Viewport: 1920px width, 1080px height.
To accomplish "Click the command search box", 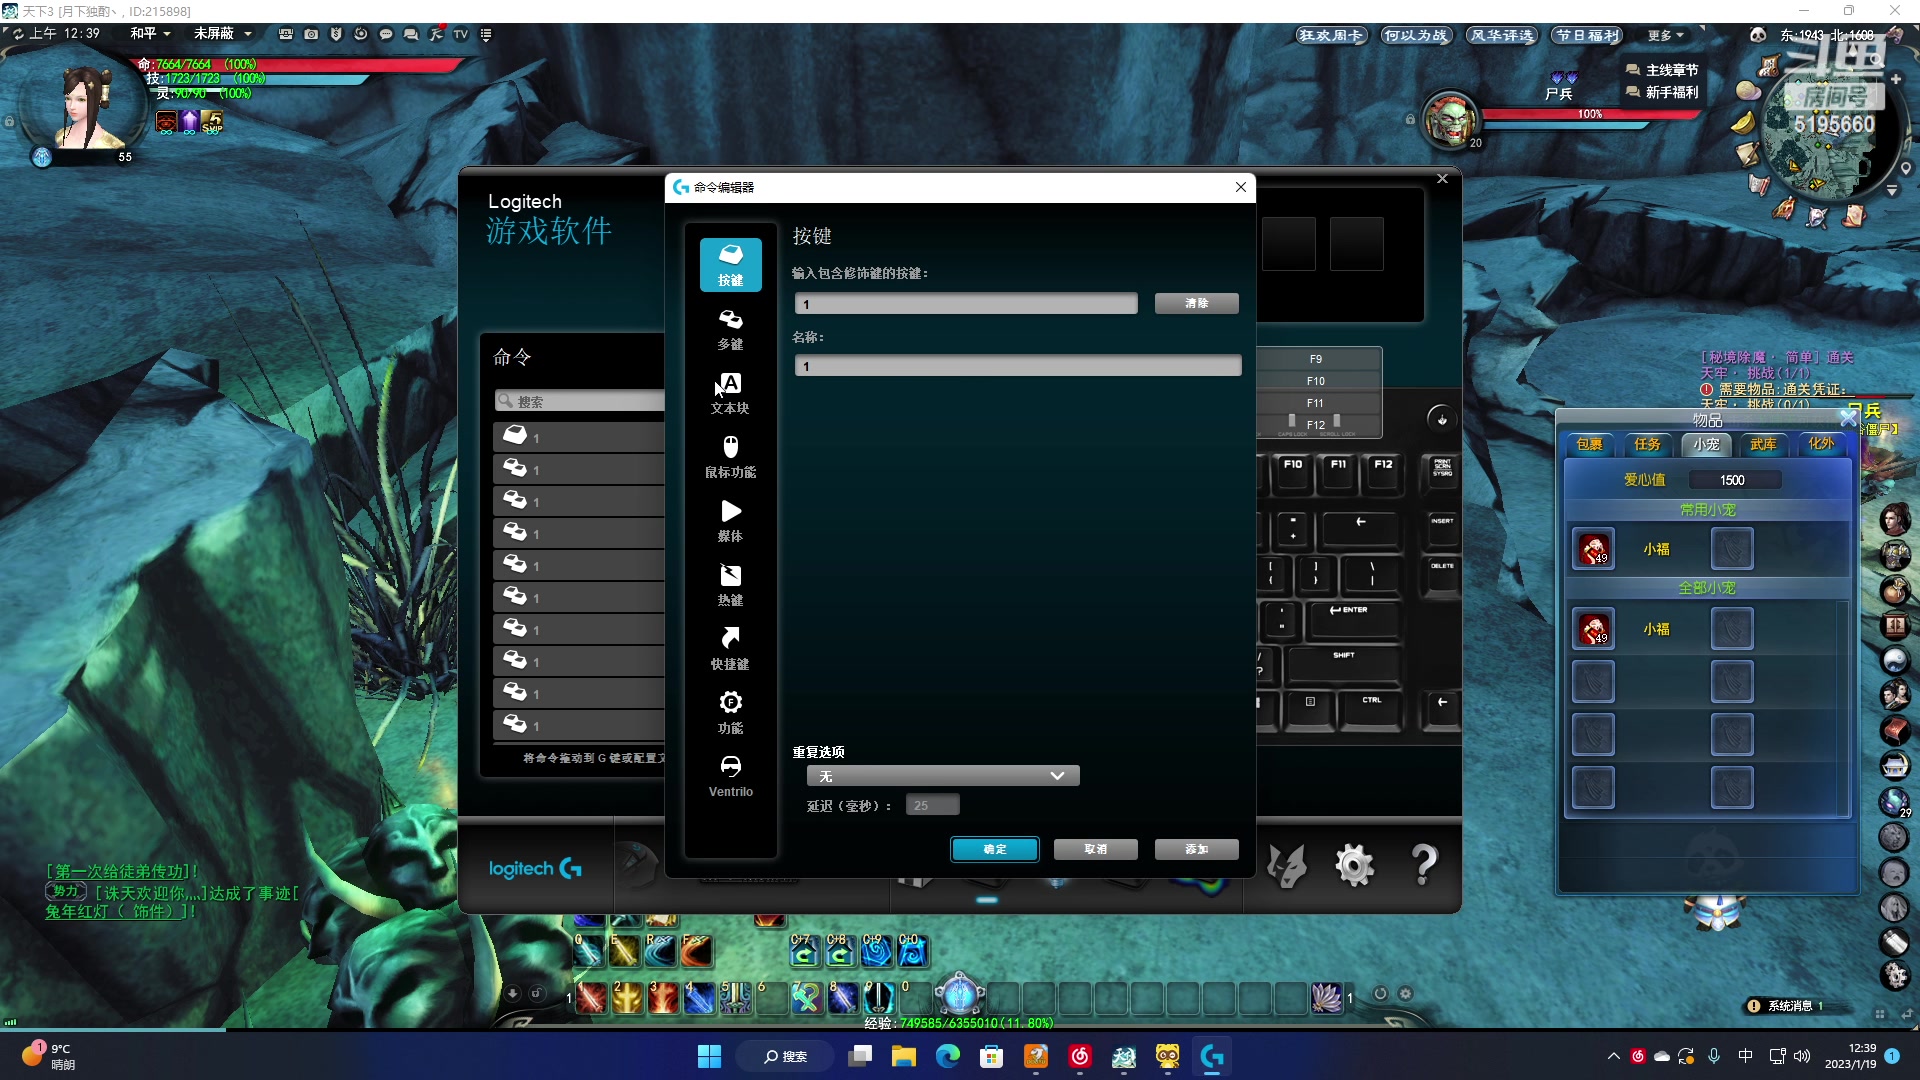I will point(580,401).
